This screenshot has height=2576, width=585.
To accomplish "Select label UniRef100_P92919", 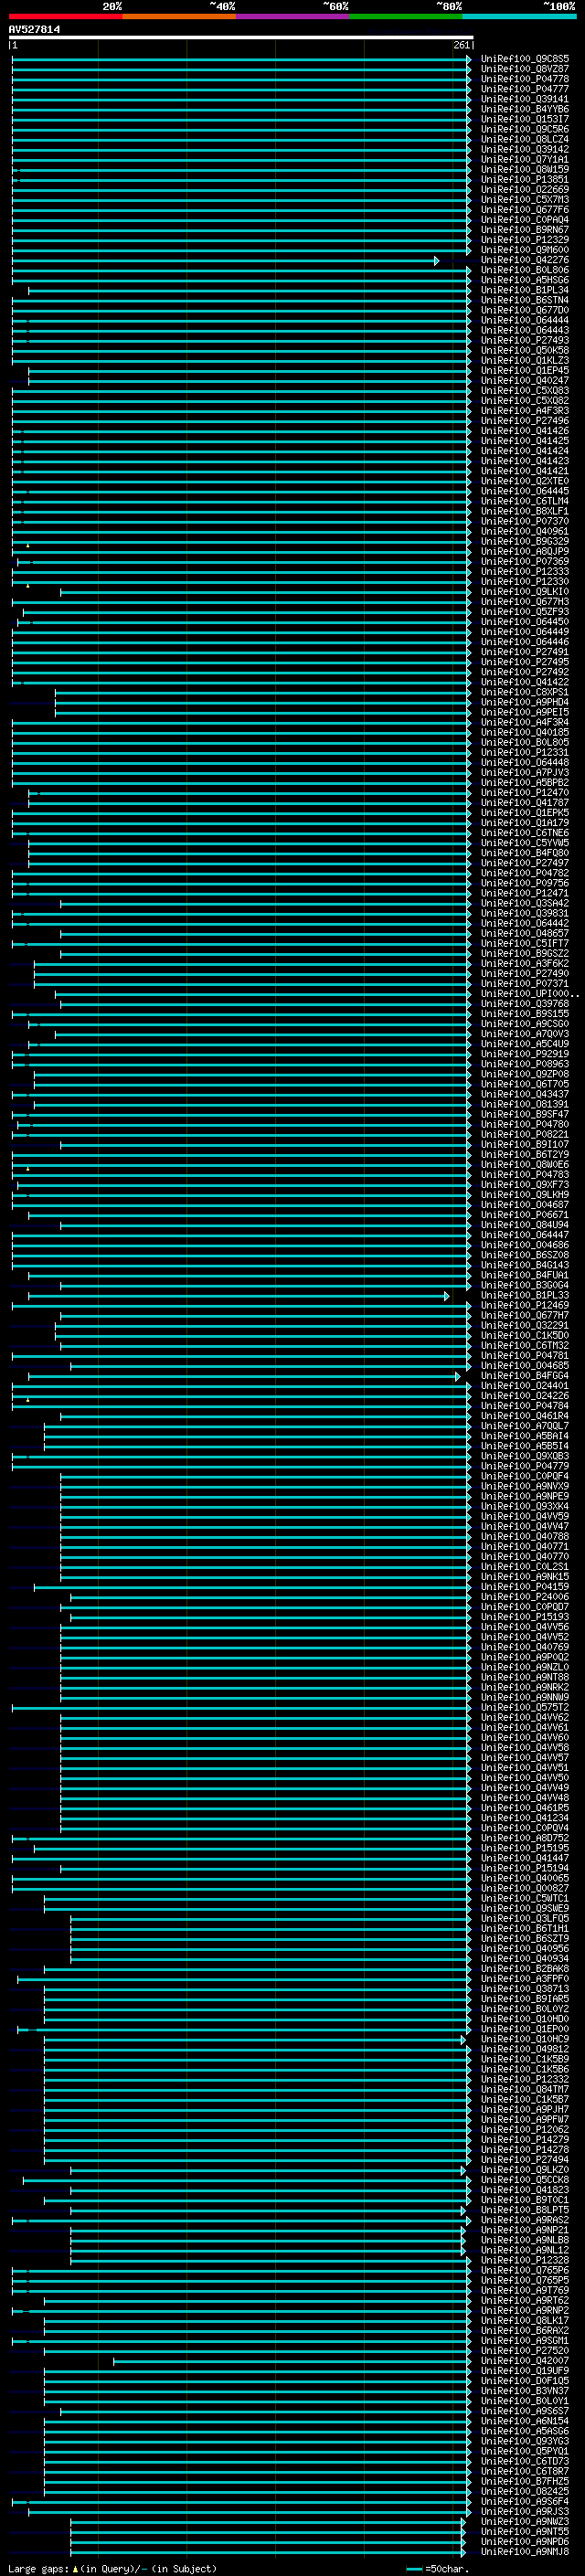I will pyautogui.click(x=524, y=1053).
